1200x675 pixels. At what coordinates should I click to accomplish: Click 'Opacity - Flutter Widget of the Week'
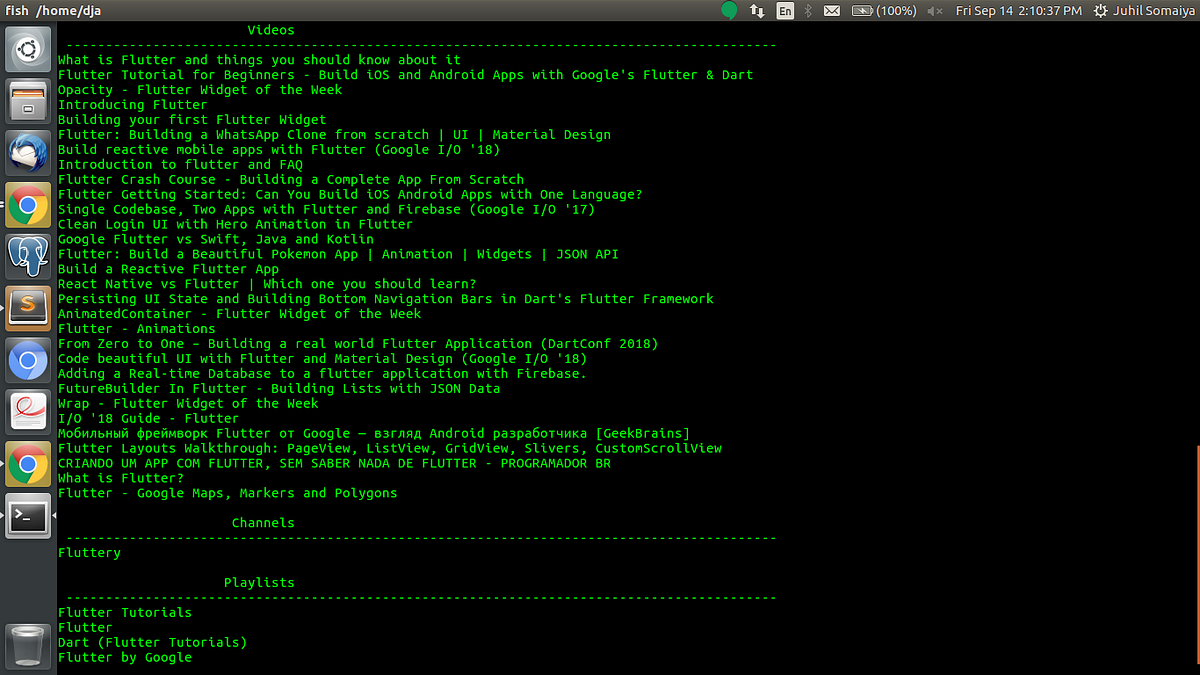pyautogui.click(x=200, y=90)
